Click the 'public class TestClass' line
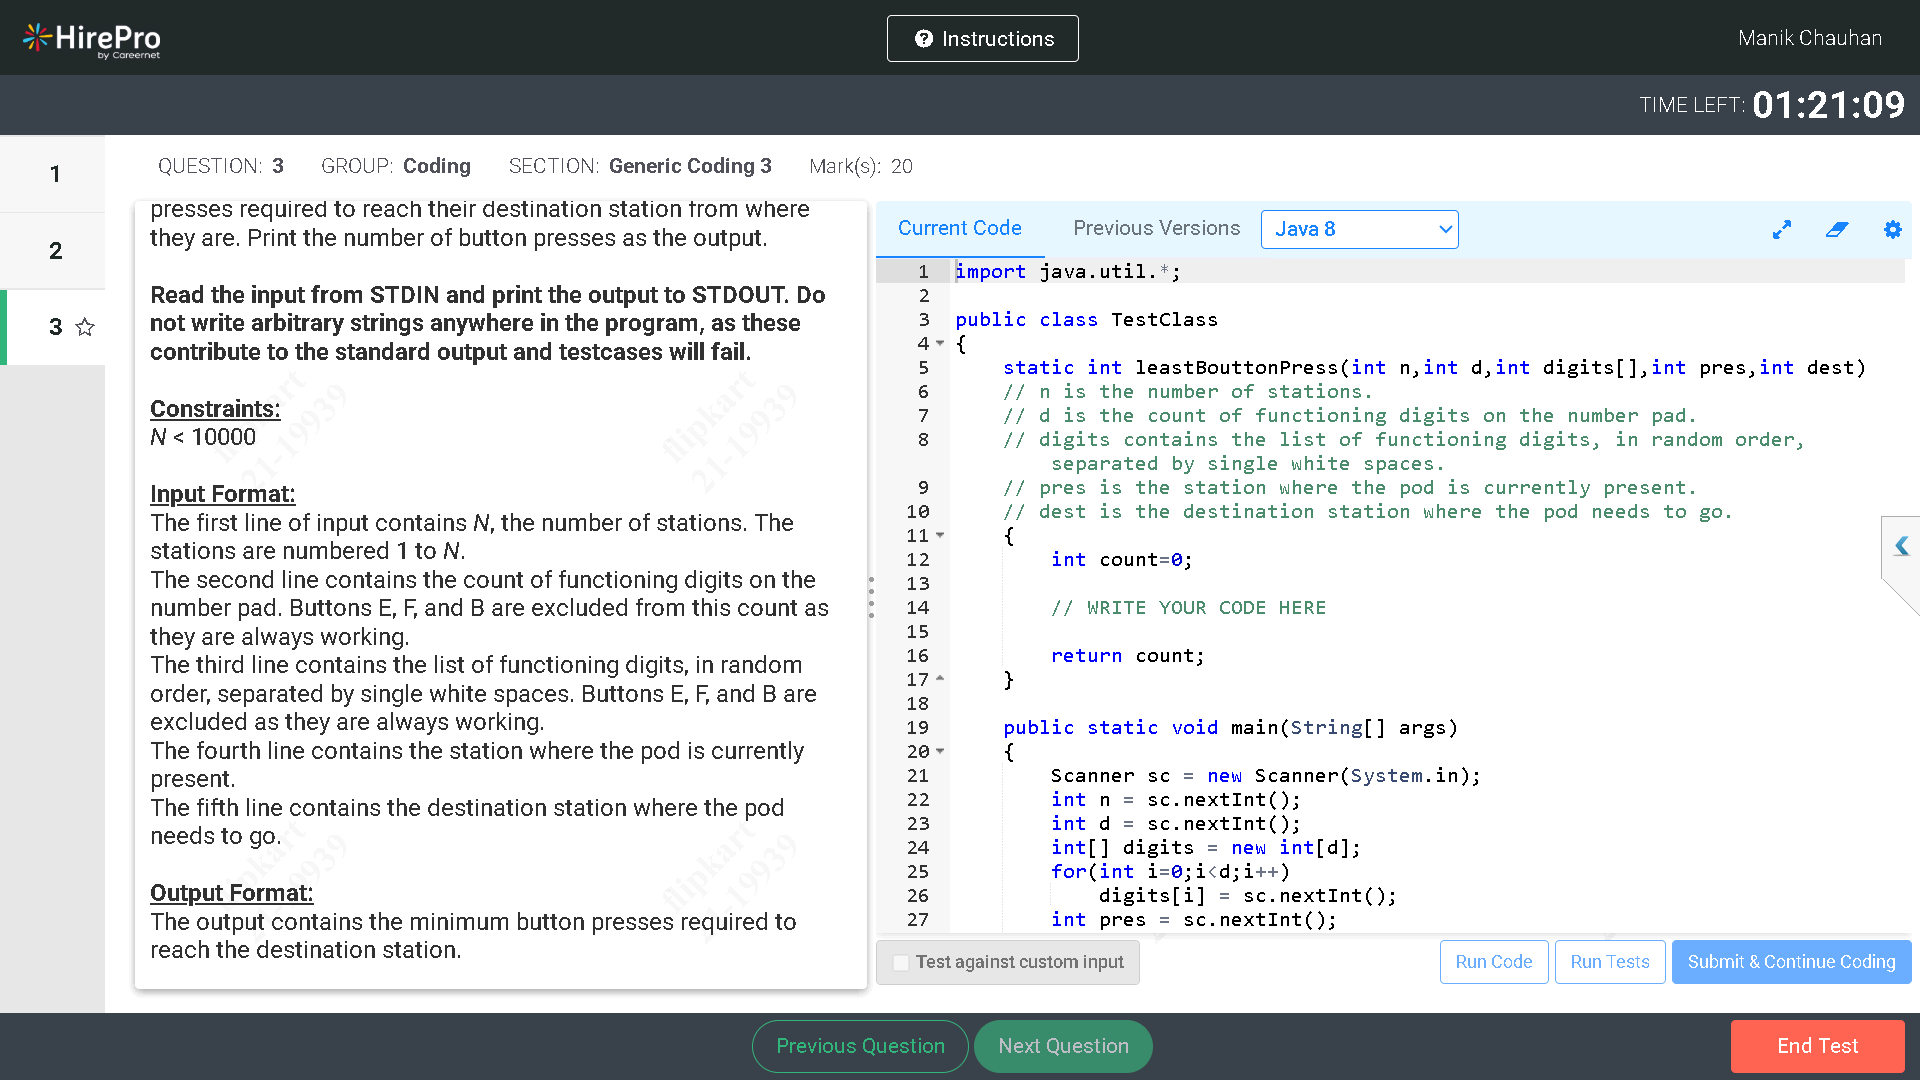Viewport: 1920px width, 1080px height. (x=1086, y=320)
